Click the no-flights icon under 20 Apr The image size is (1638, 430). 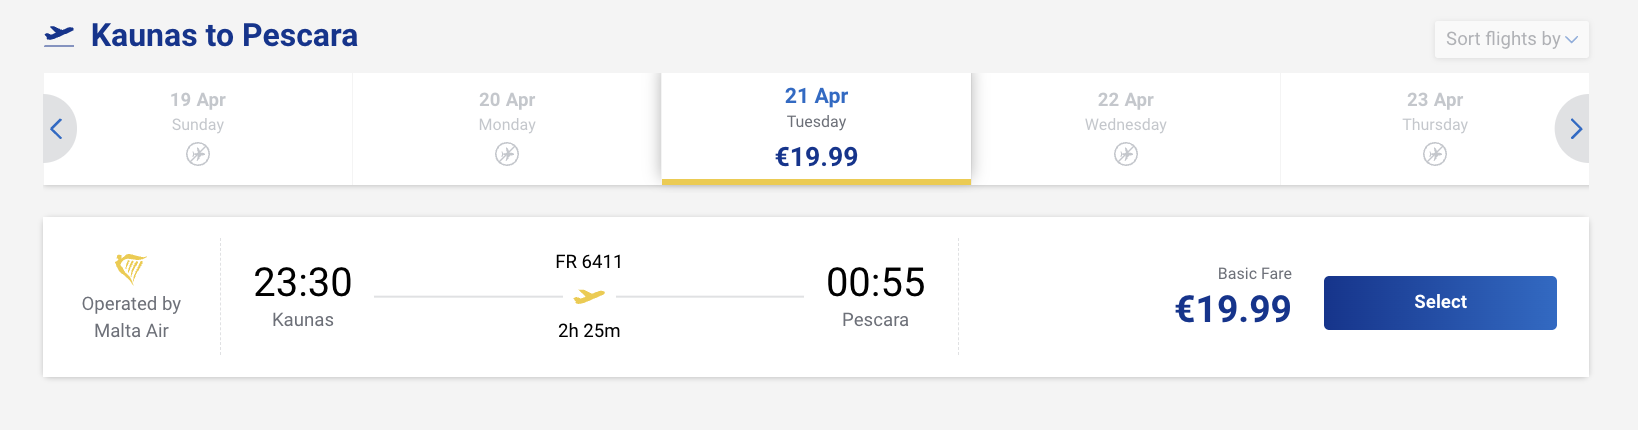[507, 154]
